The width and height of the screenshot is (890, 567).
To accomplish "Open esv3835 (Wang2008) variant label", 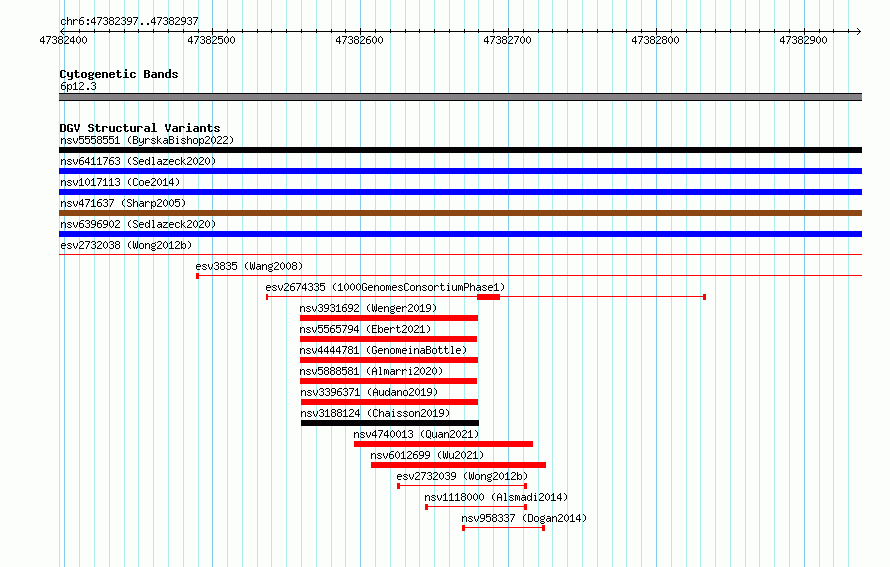I will tap(249, 266).
